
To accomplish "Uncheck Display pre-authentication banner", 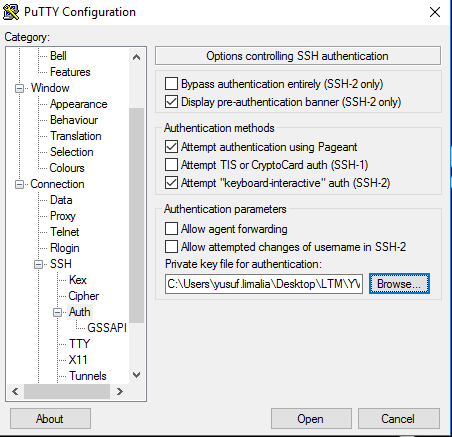I will coord(171,102).
